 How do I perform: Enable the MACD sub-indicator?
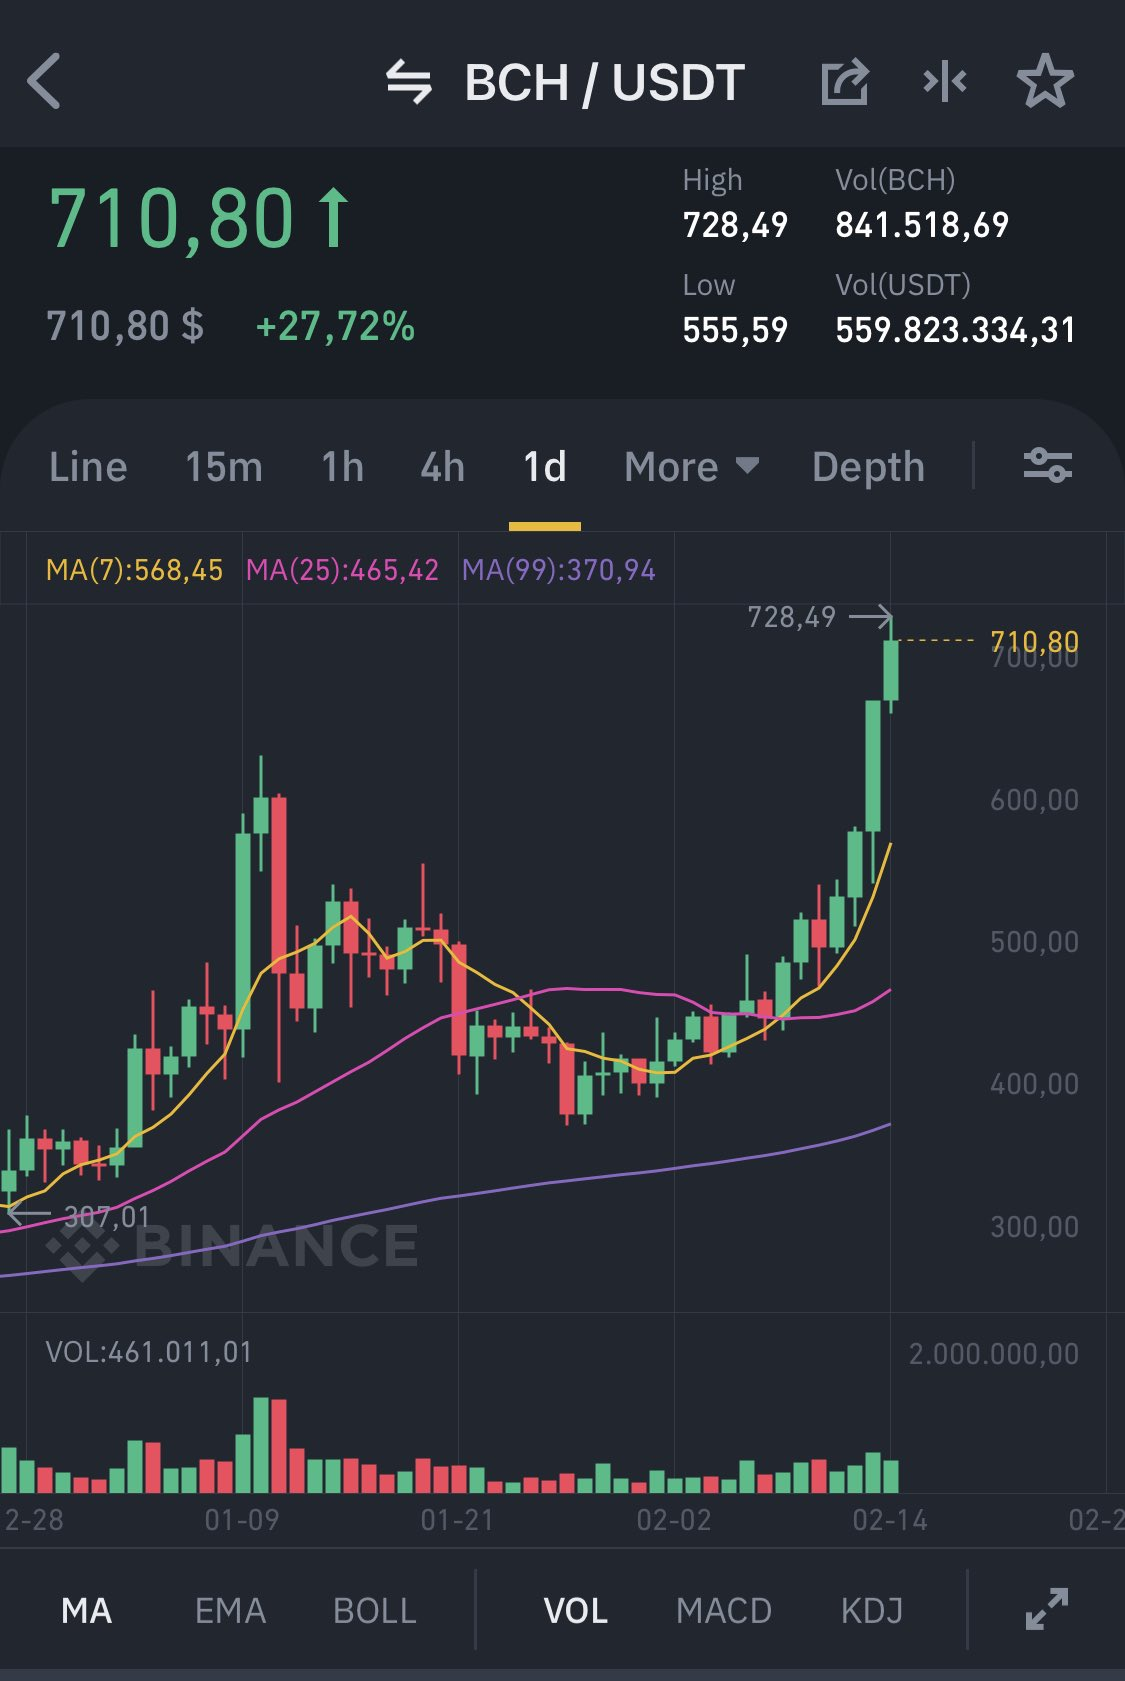724,1611
